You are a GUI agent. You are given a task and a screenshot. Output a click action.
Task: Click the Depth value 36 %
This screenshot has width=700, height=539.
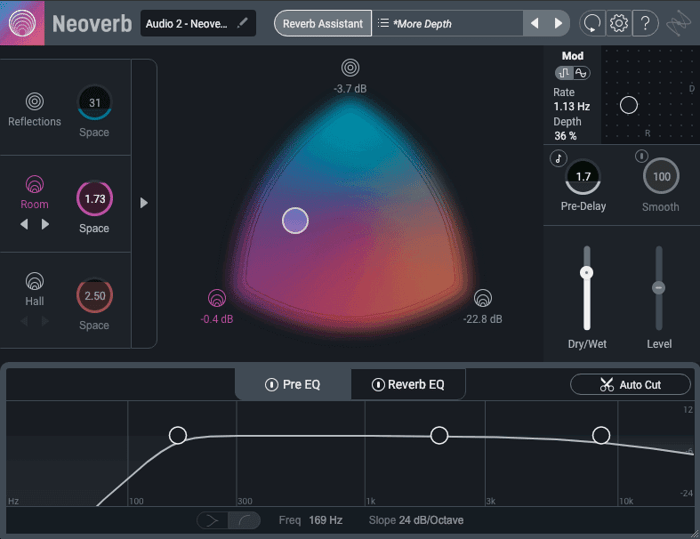[565, 136]
